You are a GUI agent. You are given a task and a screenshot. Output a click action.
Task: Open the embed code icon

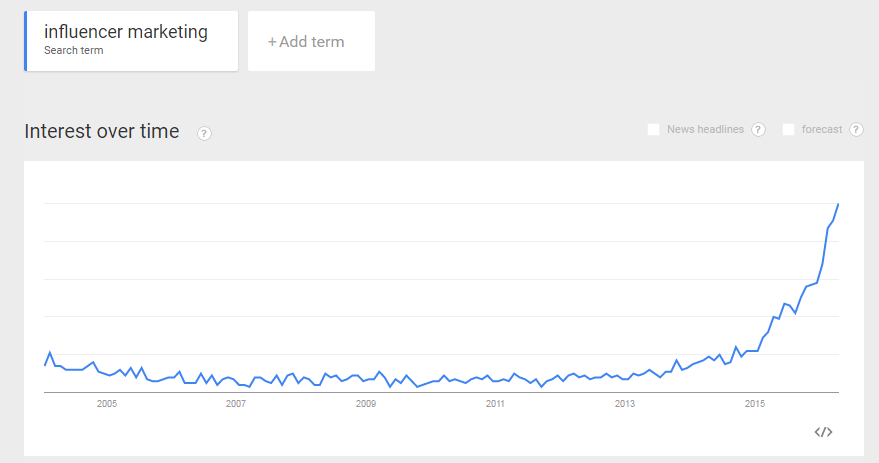click(823, 432)
